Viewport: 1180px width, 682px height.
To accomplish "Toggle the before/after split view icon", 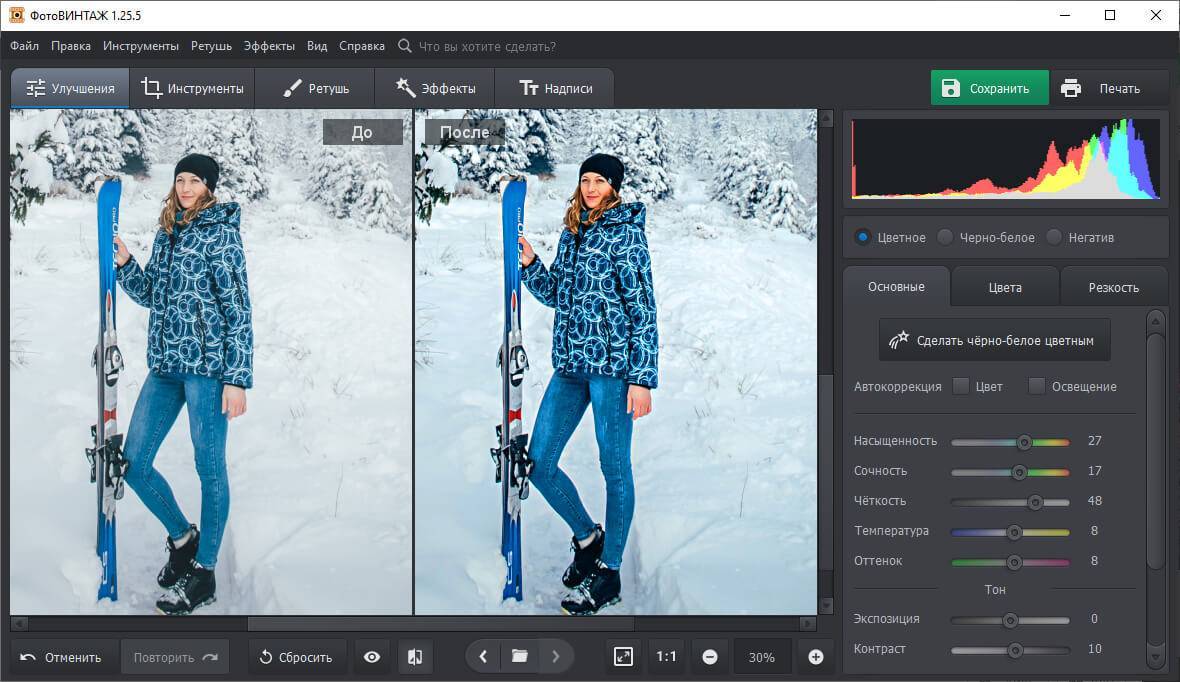I will coord(415,657).
